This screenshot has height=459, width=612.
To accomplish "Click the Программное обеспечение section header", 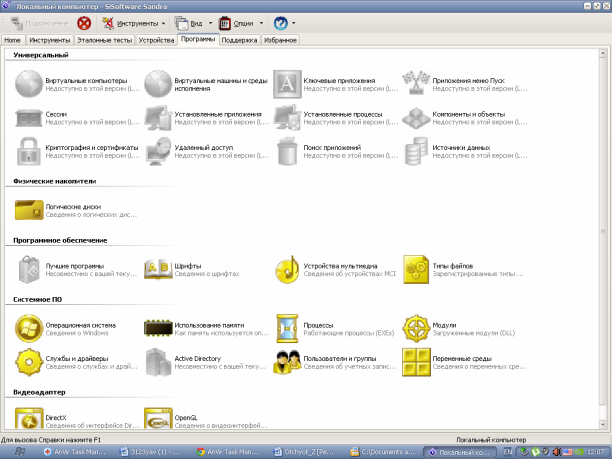I will [60, 240].
